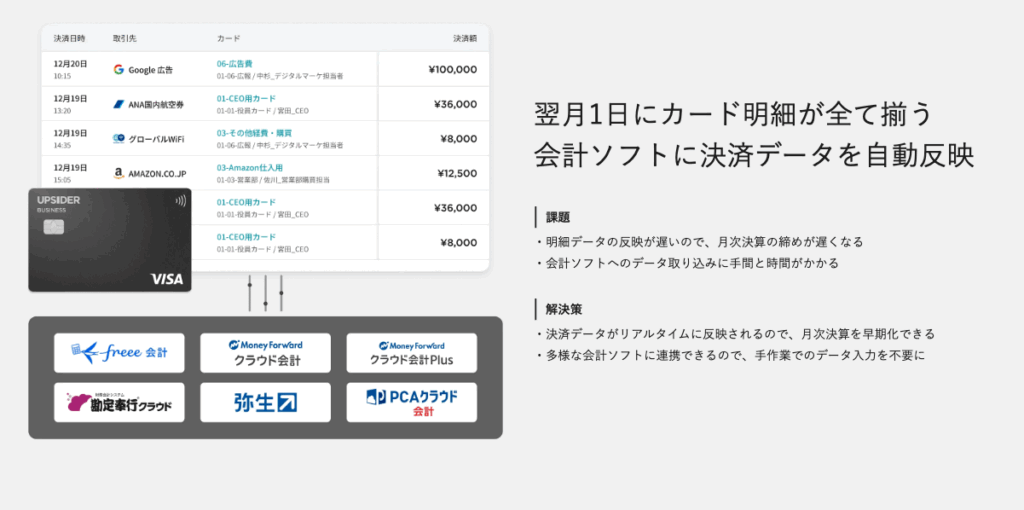Click the 決済額 column header
This screenshot has width=1024, height=510.
pos(464,38)
